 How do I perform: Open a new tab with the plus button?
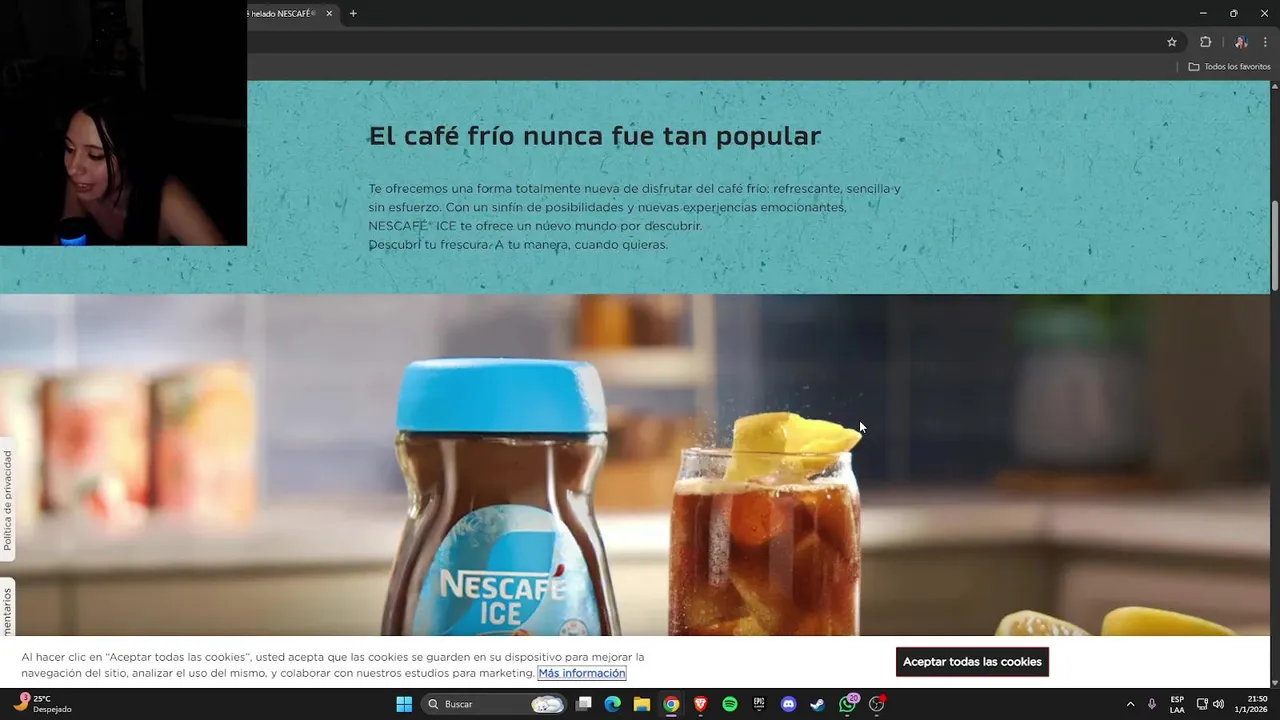[x=353, y=14]
